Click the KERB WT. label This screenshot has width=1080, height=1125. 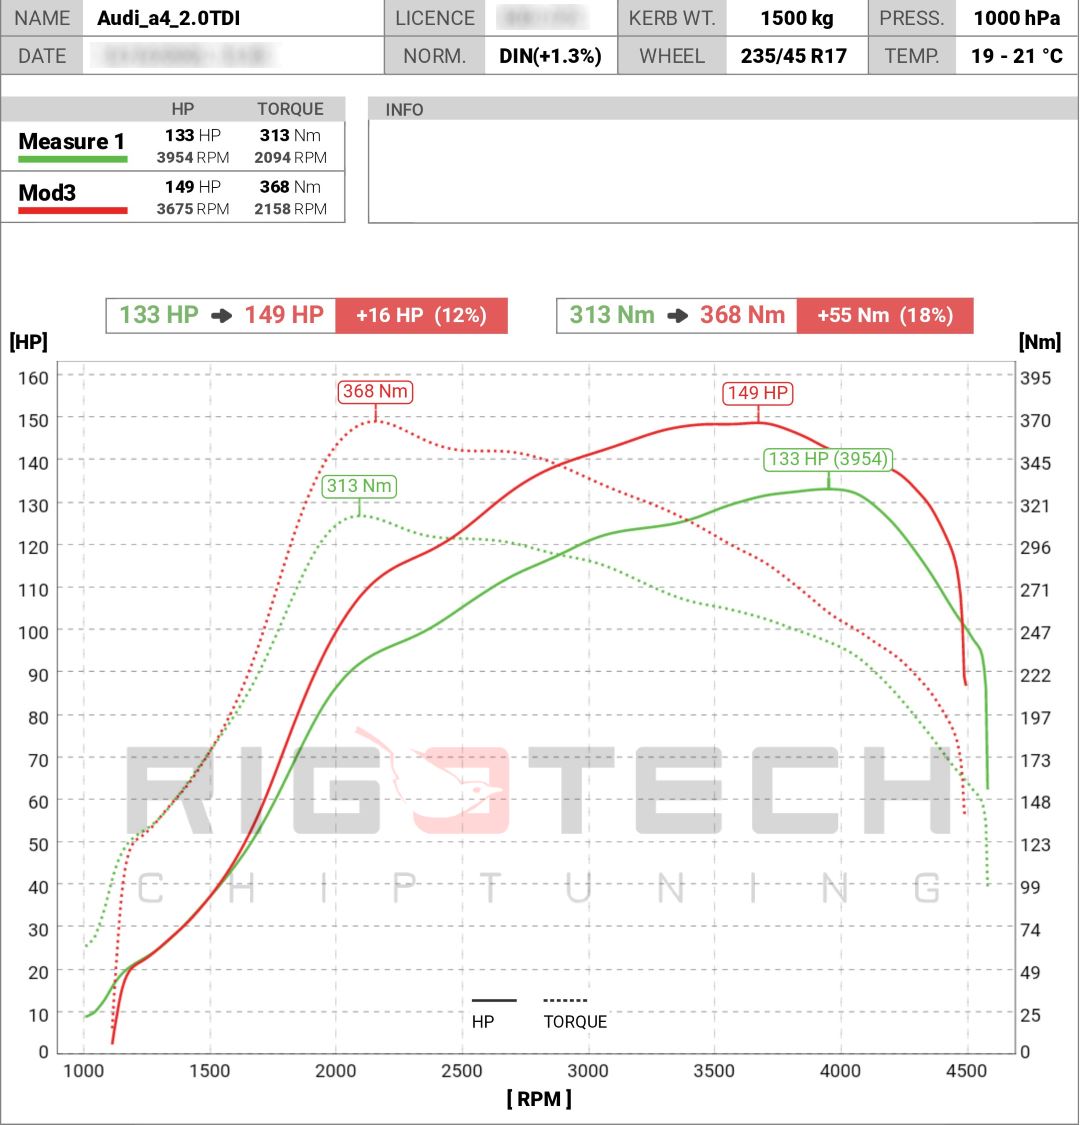[672, 18]
